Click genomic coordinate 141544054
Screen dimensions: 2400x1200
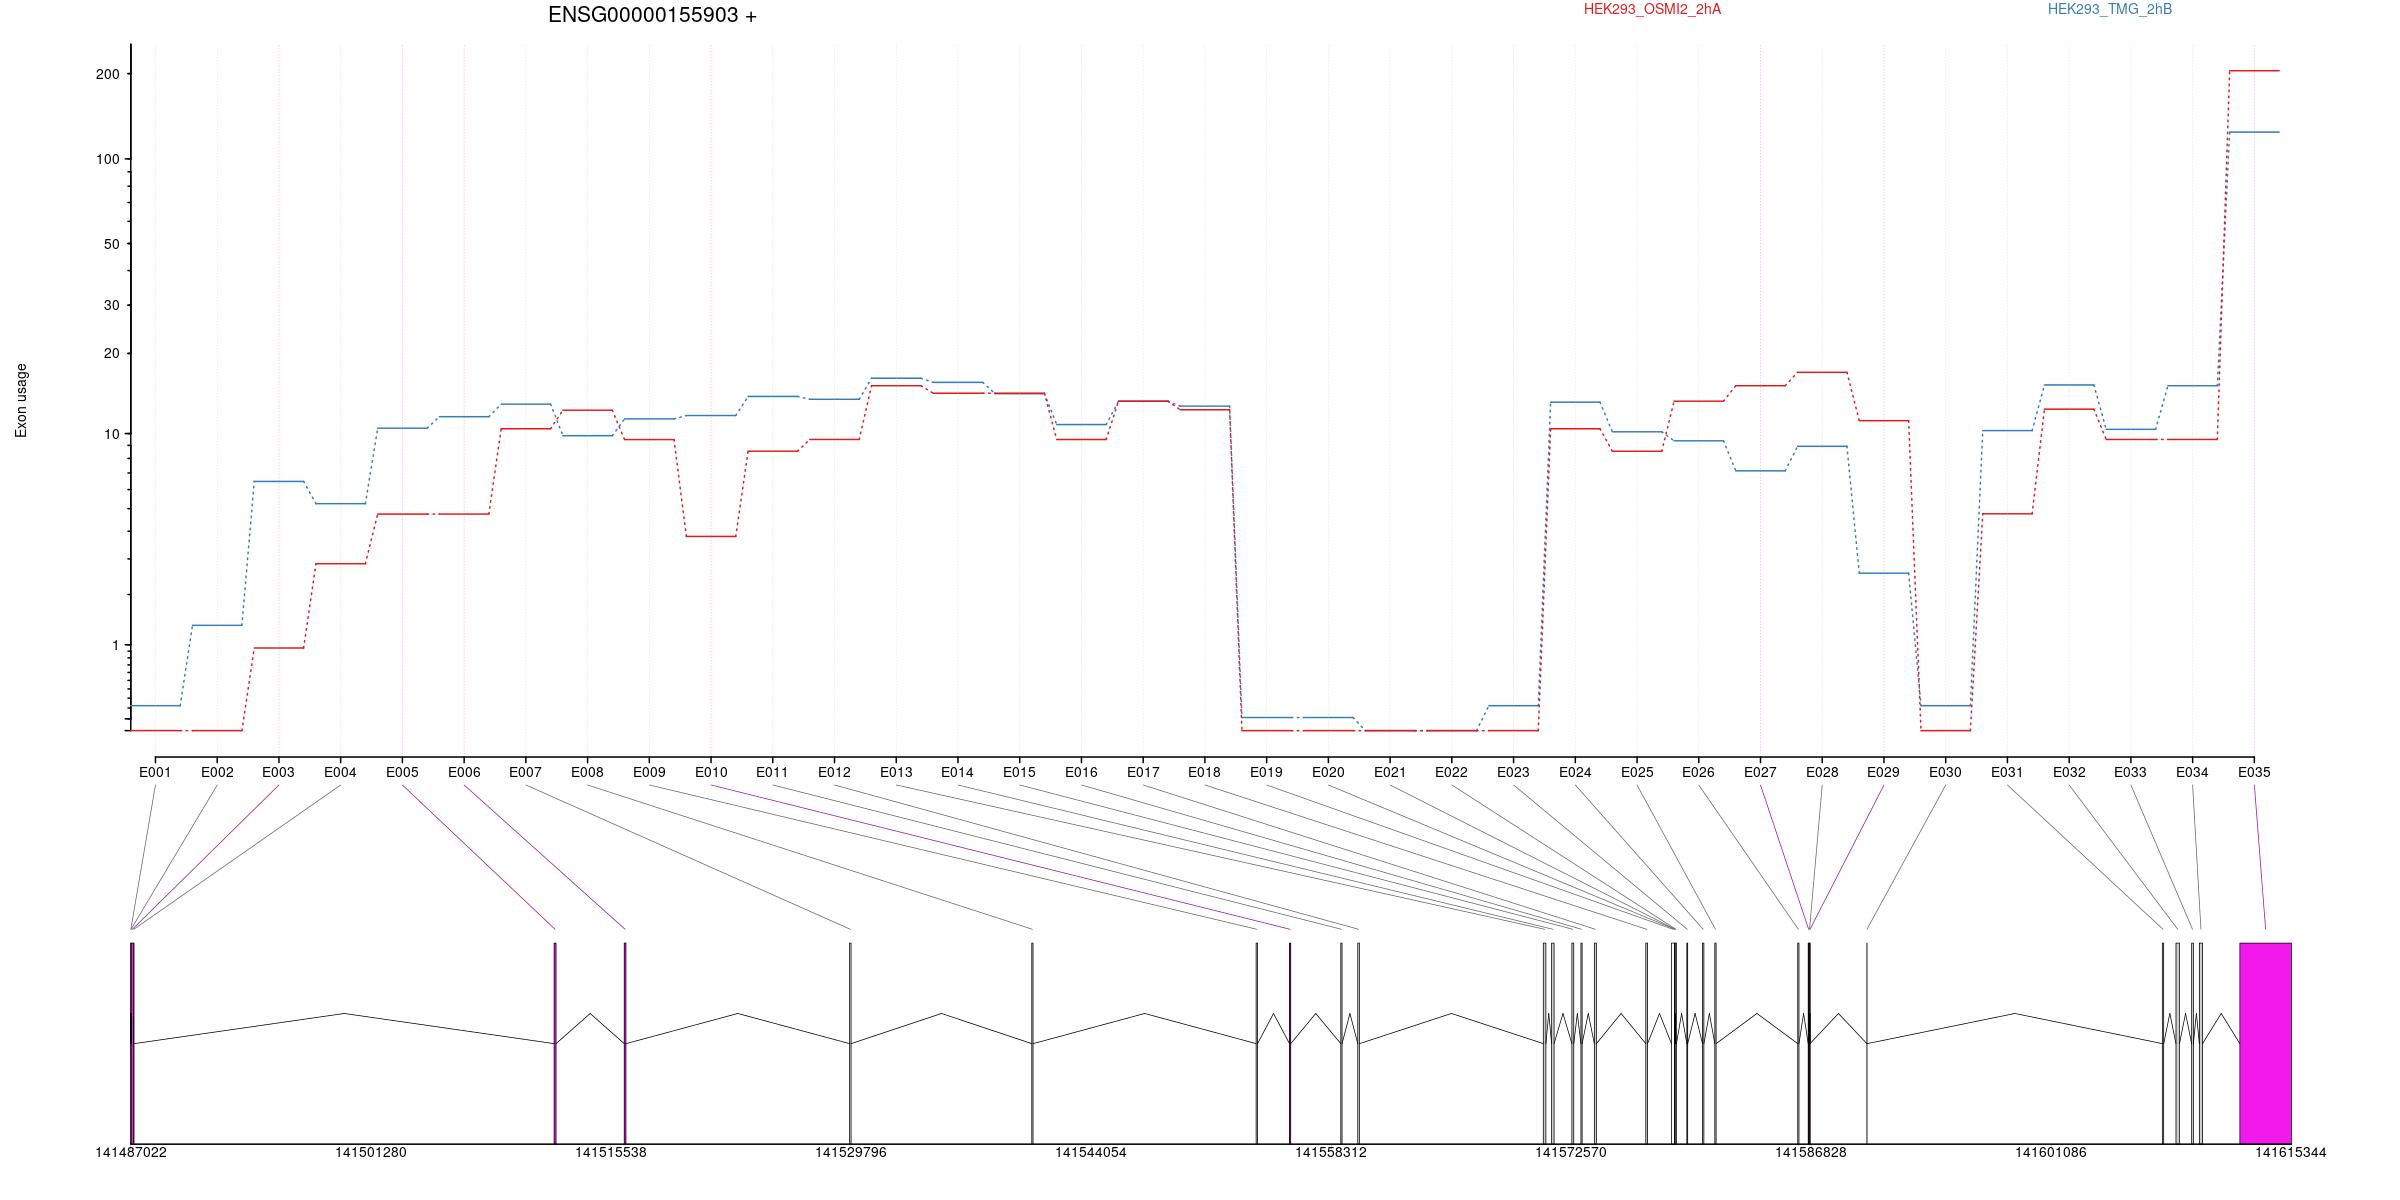point(1091,1152)
